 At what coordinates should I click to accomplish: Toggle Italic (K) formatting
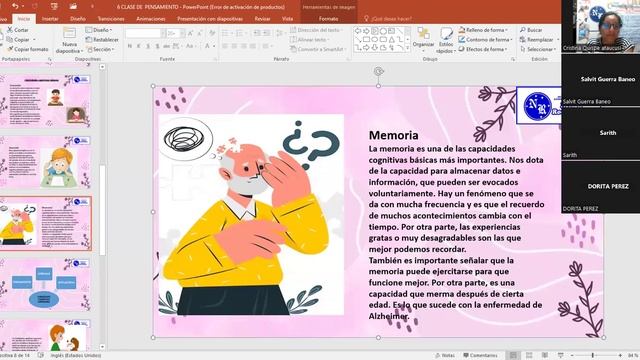tap(139, 46)
